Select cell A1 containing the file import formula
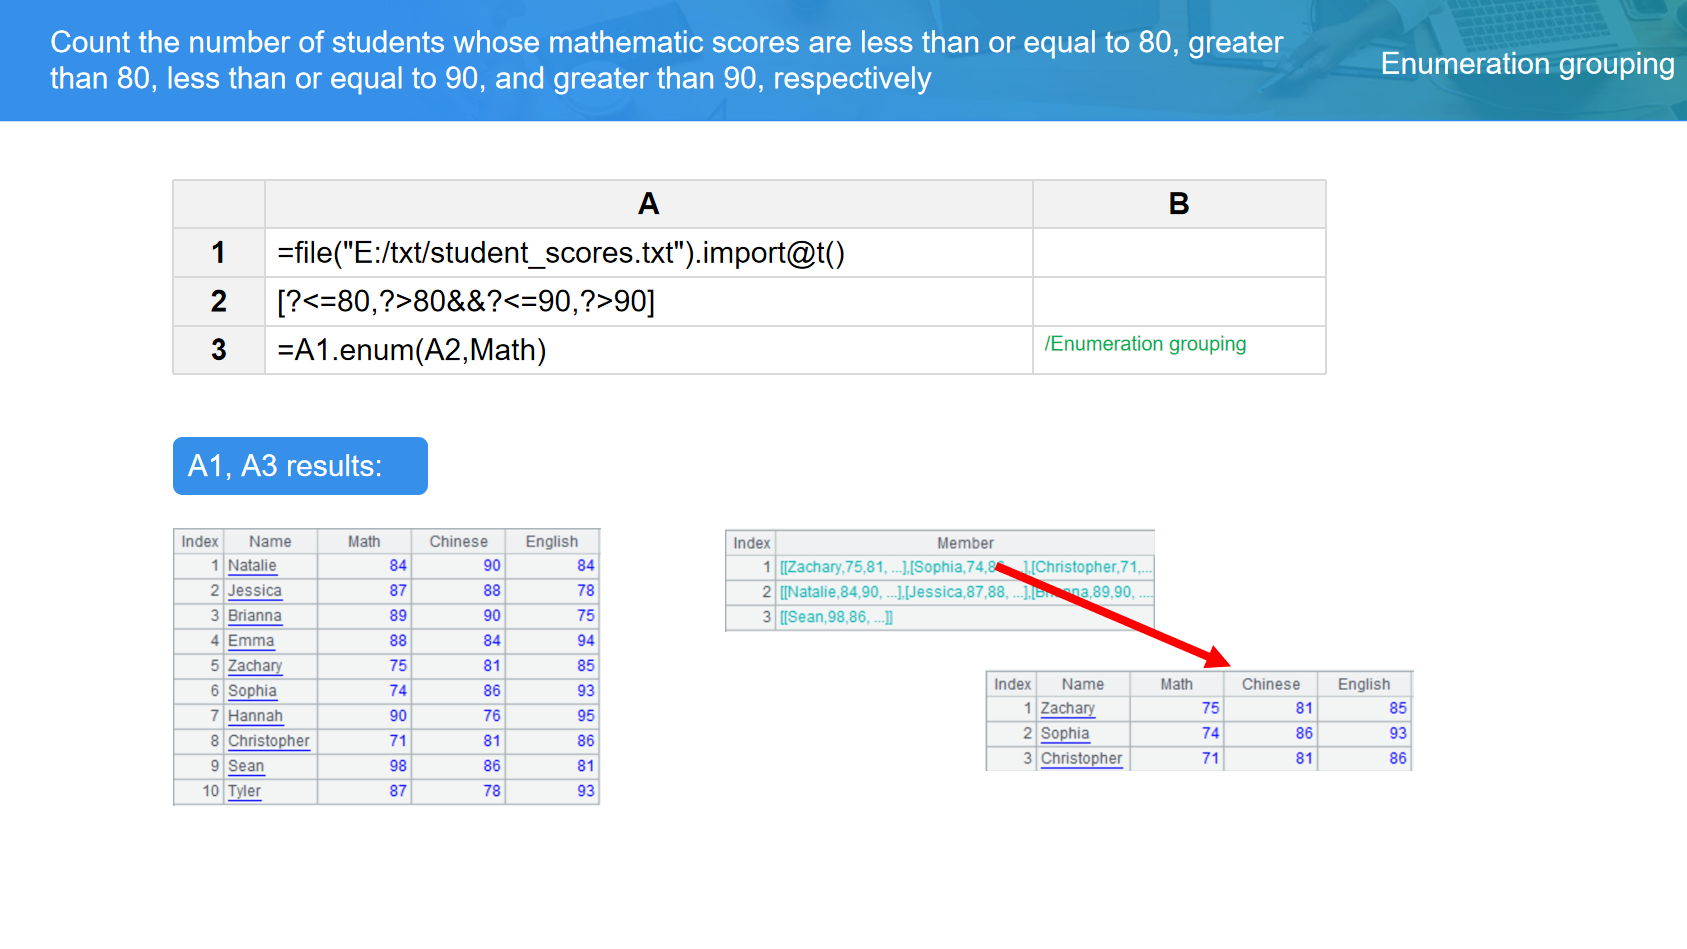This screenshot has width=1687, height=949. point(648,253)
